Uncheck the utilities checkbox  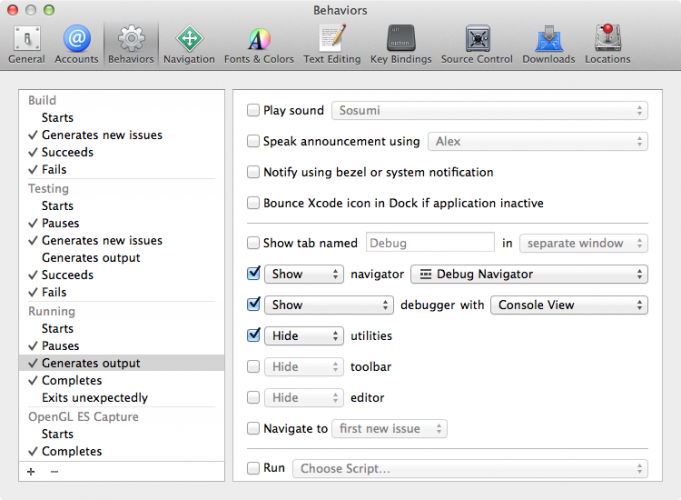253,335
